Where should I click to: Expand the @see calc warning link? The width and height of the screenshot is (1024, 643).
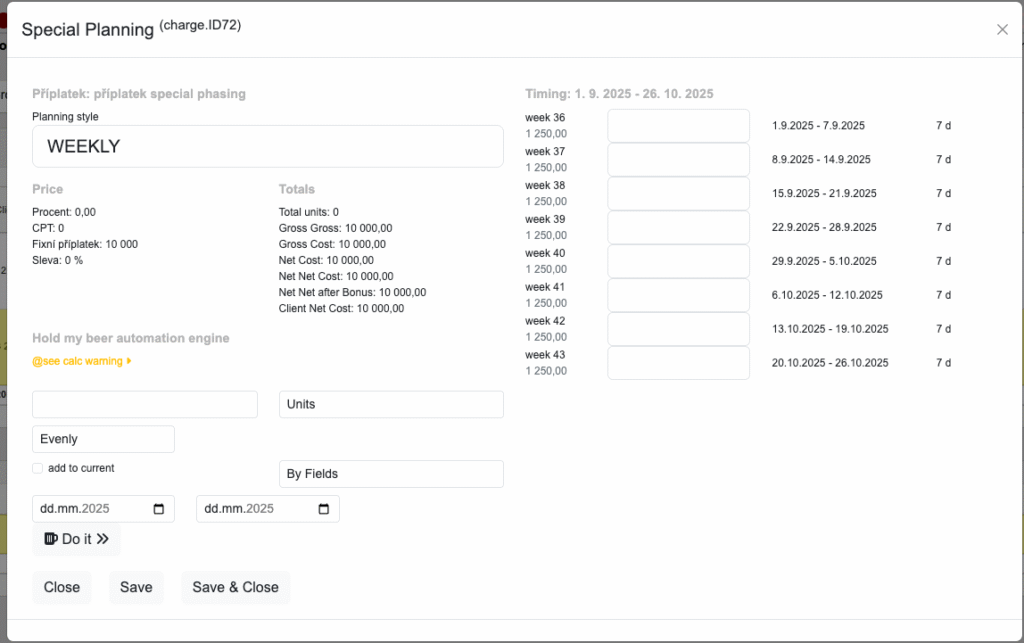click(82, 361)
